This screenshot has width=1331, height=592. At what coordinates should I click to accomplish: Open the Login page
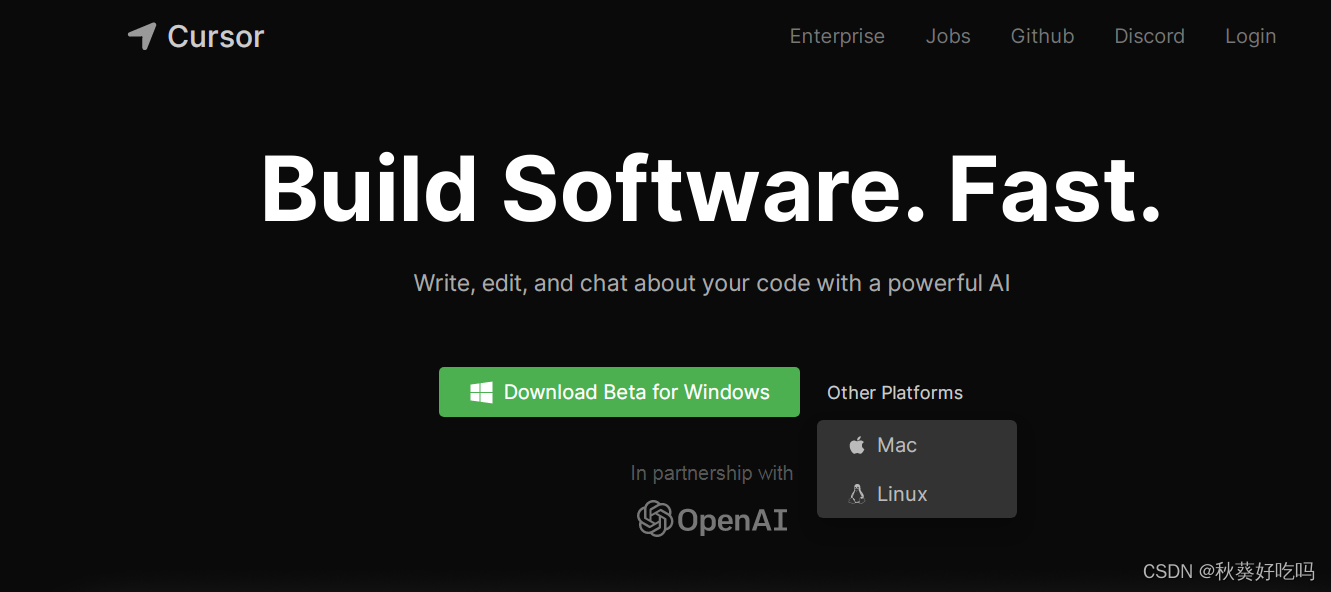pyautogui.click(x=1250, y=36)
